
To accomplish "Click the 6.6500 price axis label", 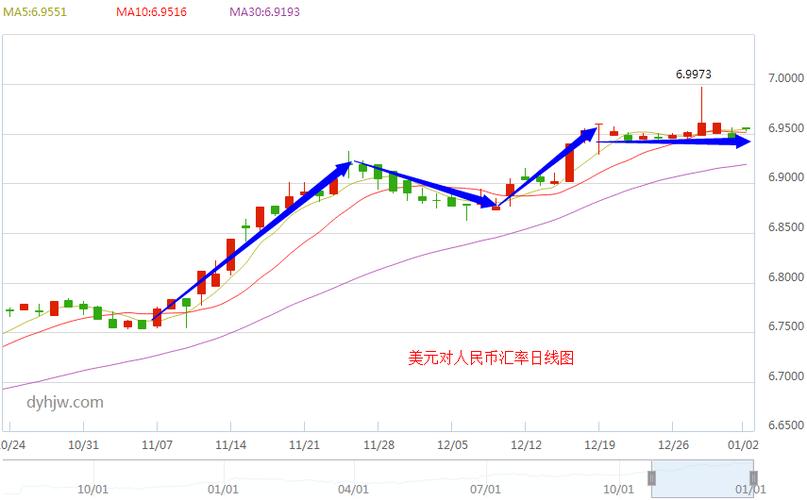I will coord(786,425).
